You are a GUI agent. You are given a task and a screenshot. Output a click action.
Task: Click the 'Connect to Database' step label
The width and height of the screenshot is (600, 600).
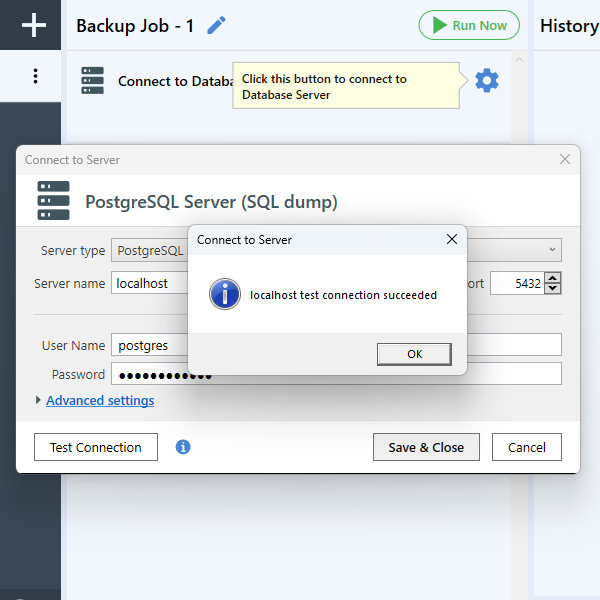point(176,81)
